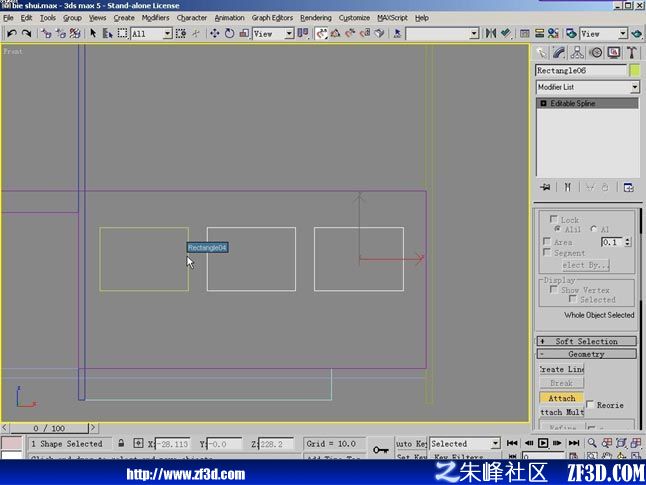The height and width of the screenshot is (485, 646).
Task: Open the Schematic View icon
Action: click(x=539, y=33)
